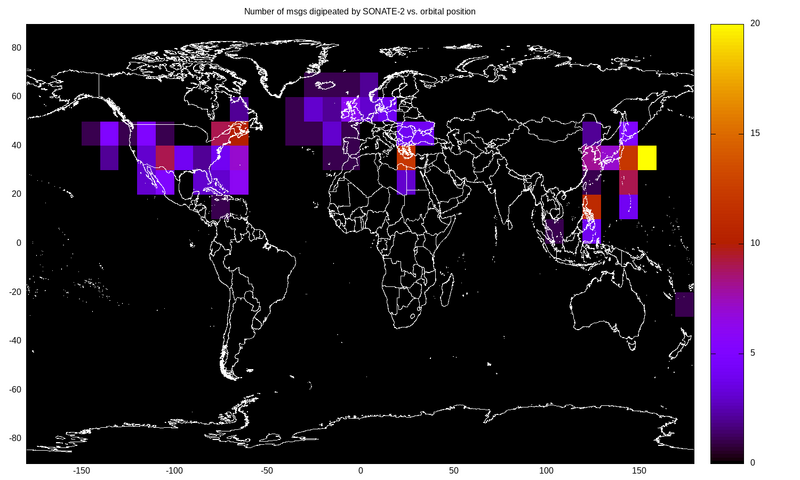Click the plot title about SONATE-2 digipeated messages

coord(360,11)
